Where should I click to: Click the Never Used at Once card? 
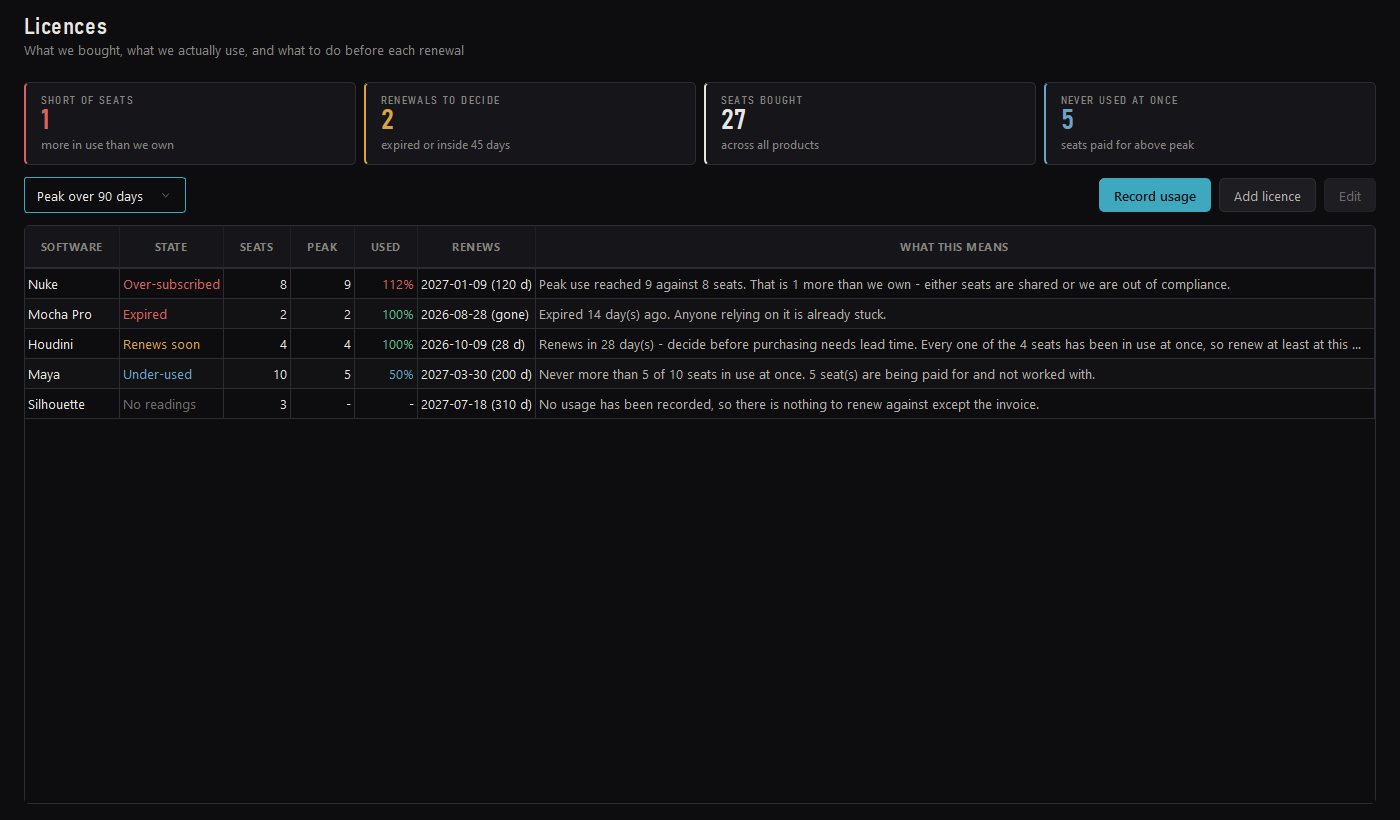[x=1210, y=123]
